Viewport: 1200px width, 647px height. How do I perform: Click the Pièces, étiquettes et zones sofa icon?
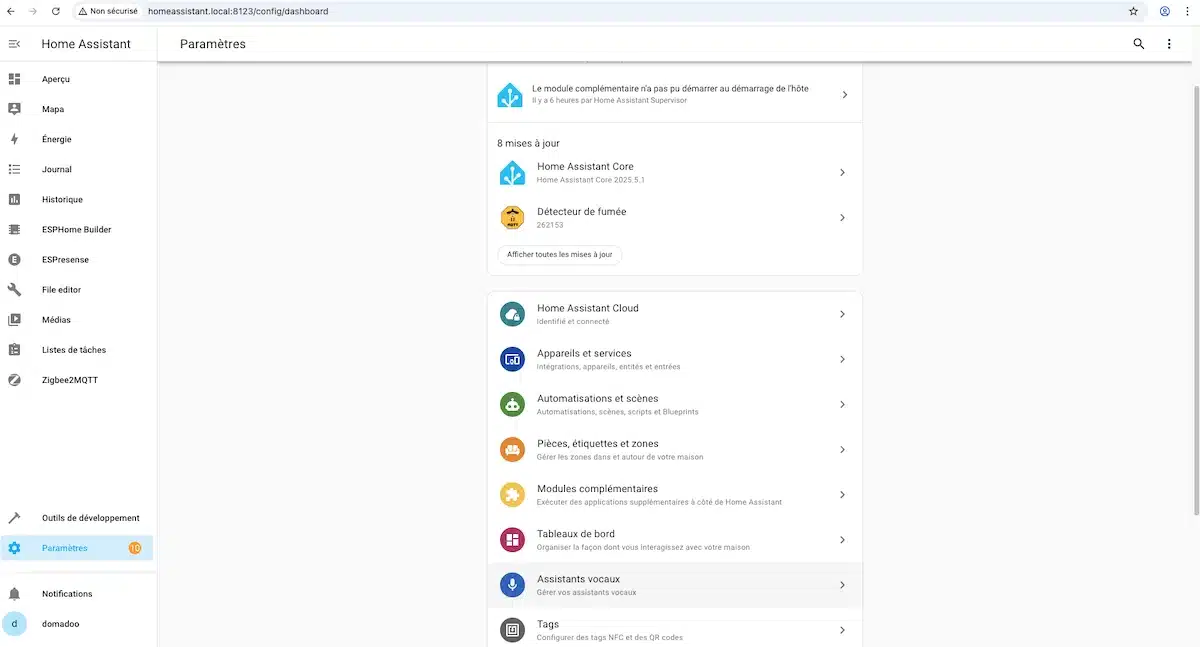[512, 449]
